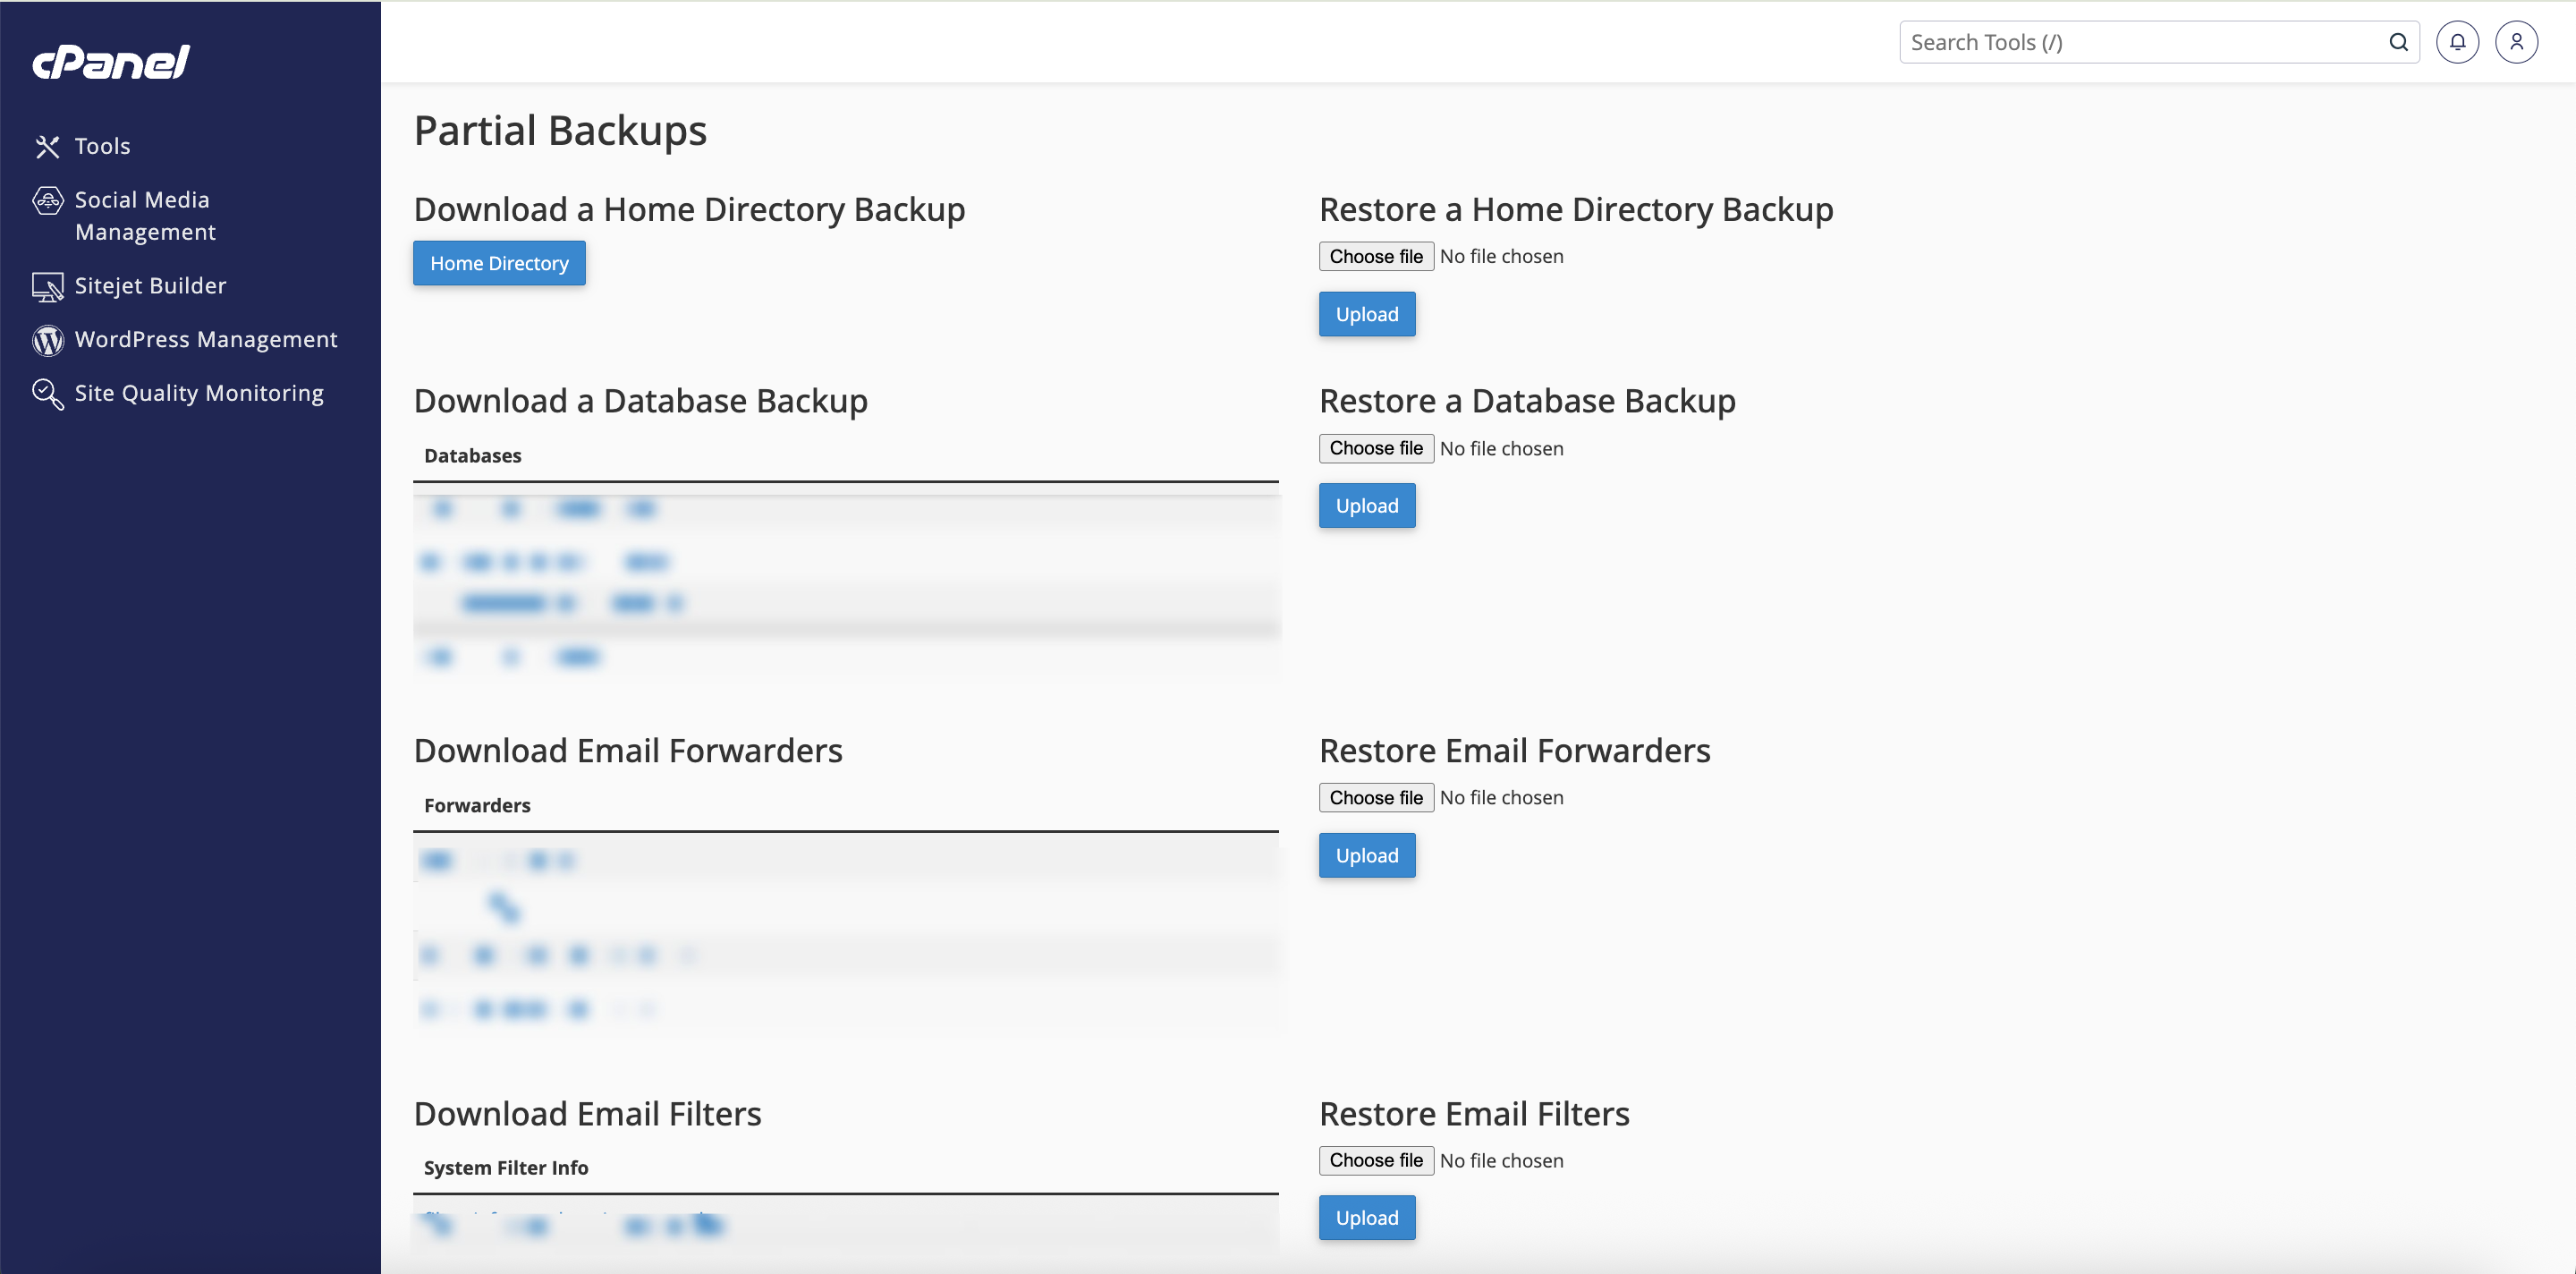
Task: Open the notifications bell
Action: 2457,42
